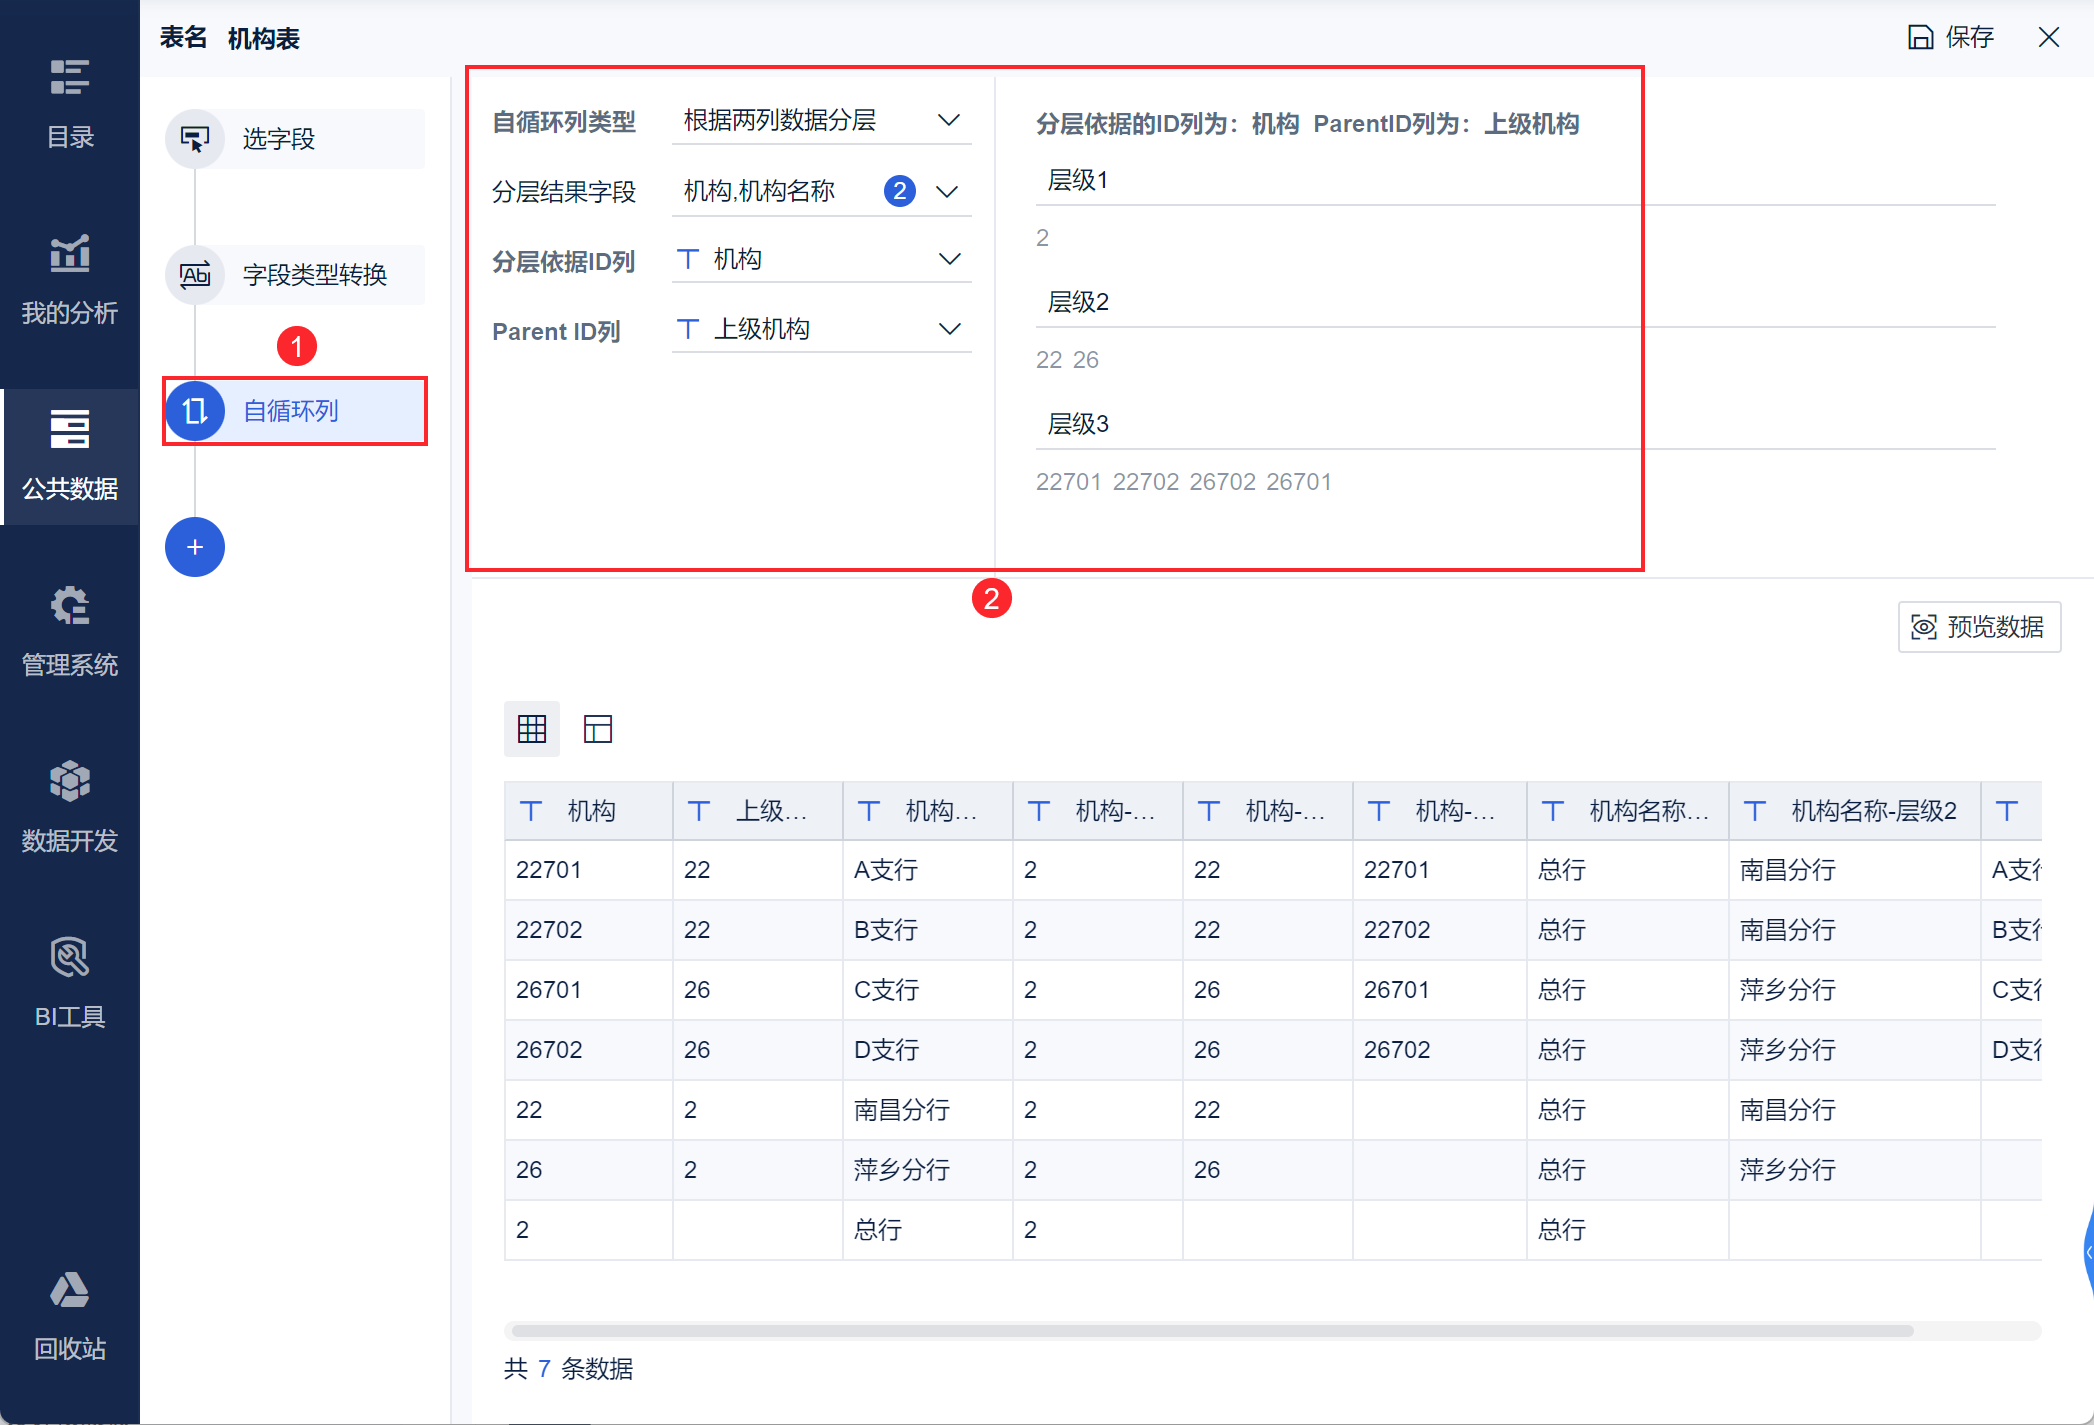Click the 预览数据 button
This screenshot has height=1425, width=2094.
click(1978, 627)
